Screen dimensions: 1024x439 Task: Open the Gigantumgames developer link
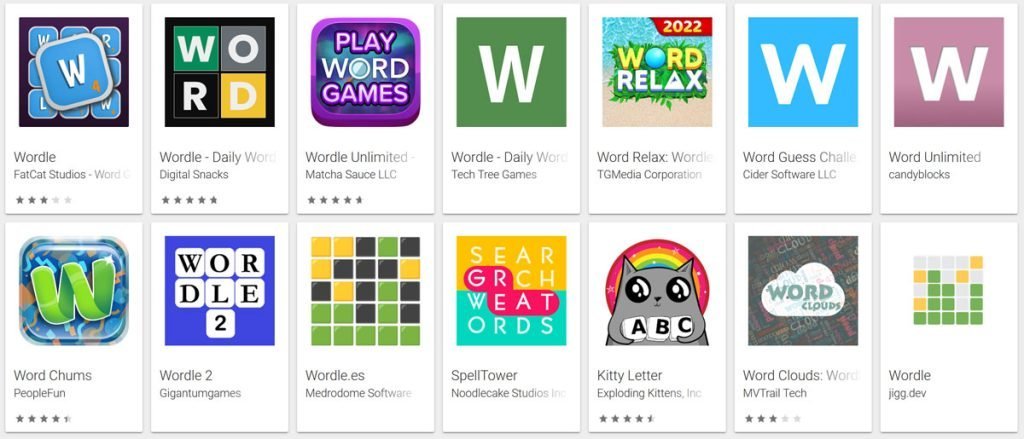[200, 393]
